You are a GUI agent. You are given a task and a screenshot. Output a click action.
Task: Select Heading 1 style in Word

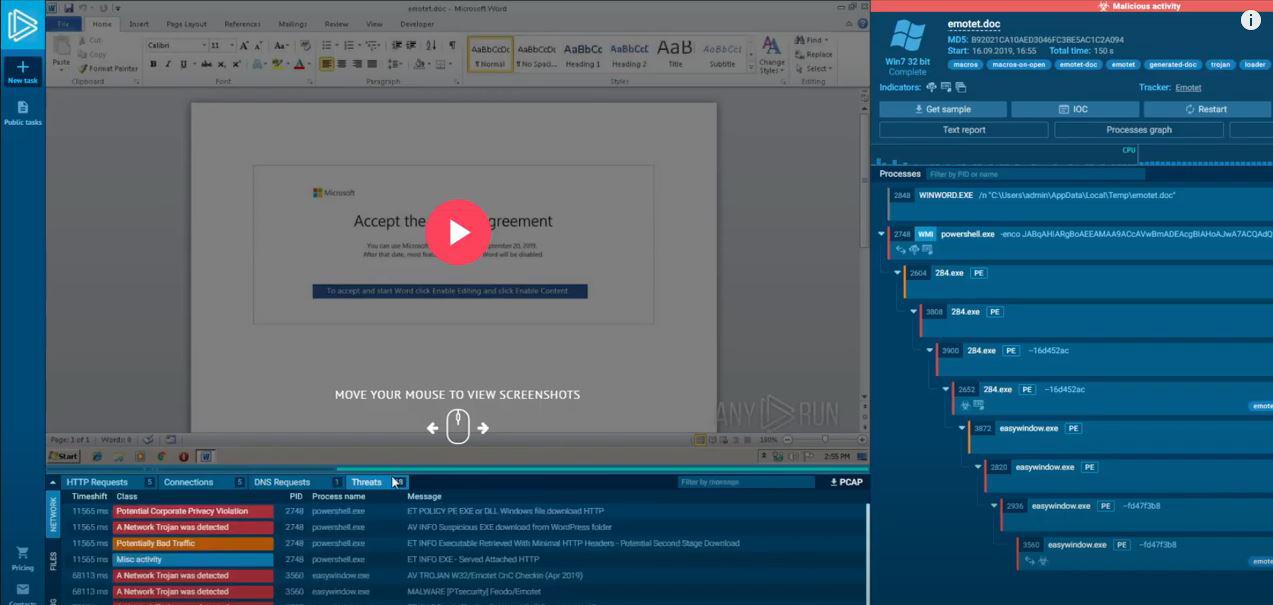(x=583, y=53)
